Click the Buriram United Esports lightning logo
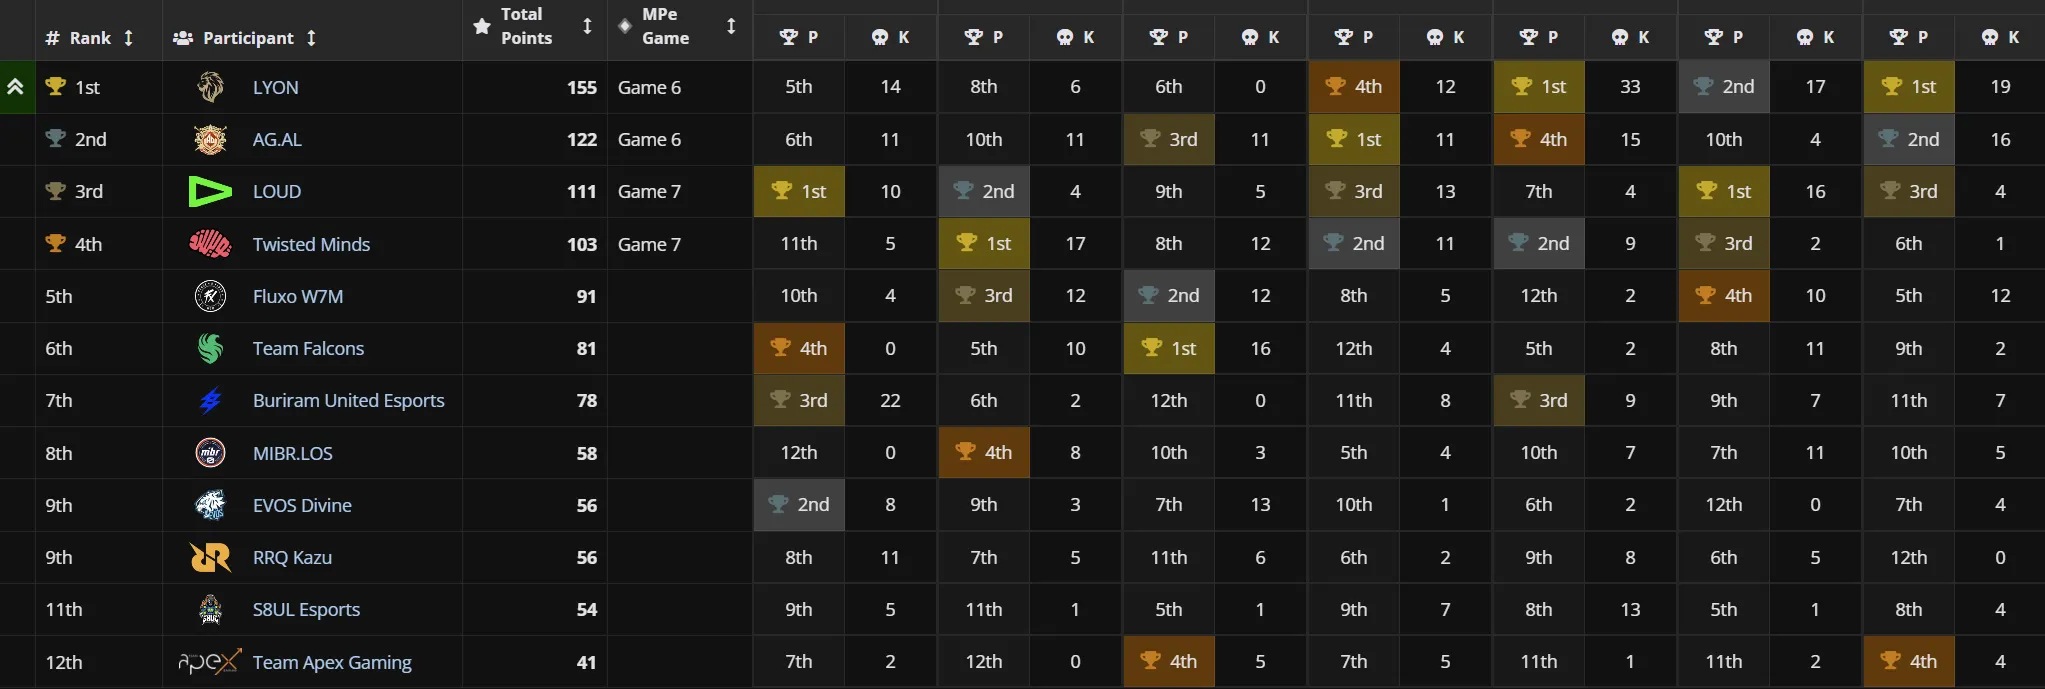This screenshot has height=689, width=2045. pyautogui.click(x=210, y=401)
